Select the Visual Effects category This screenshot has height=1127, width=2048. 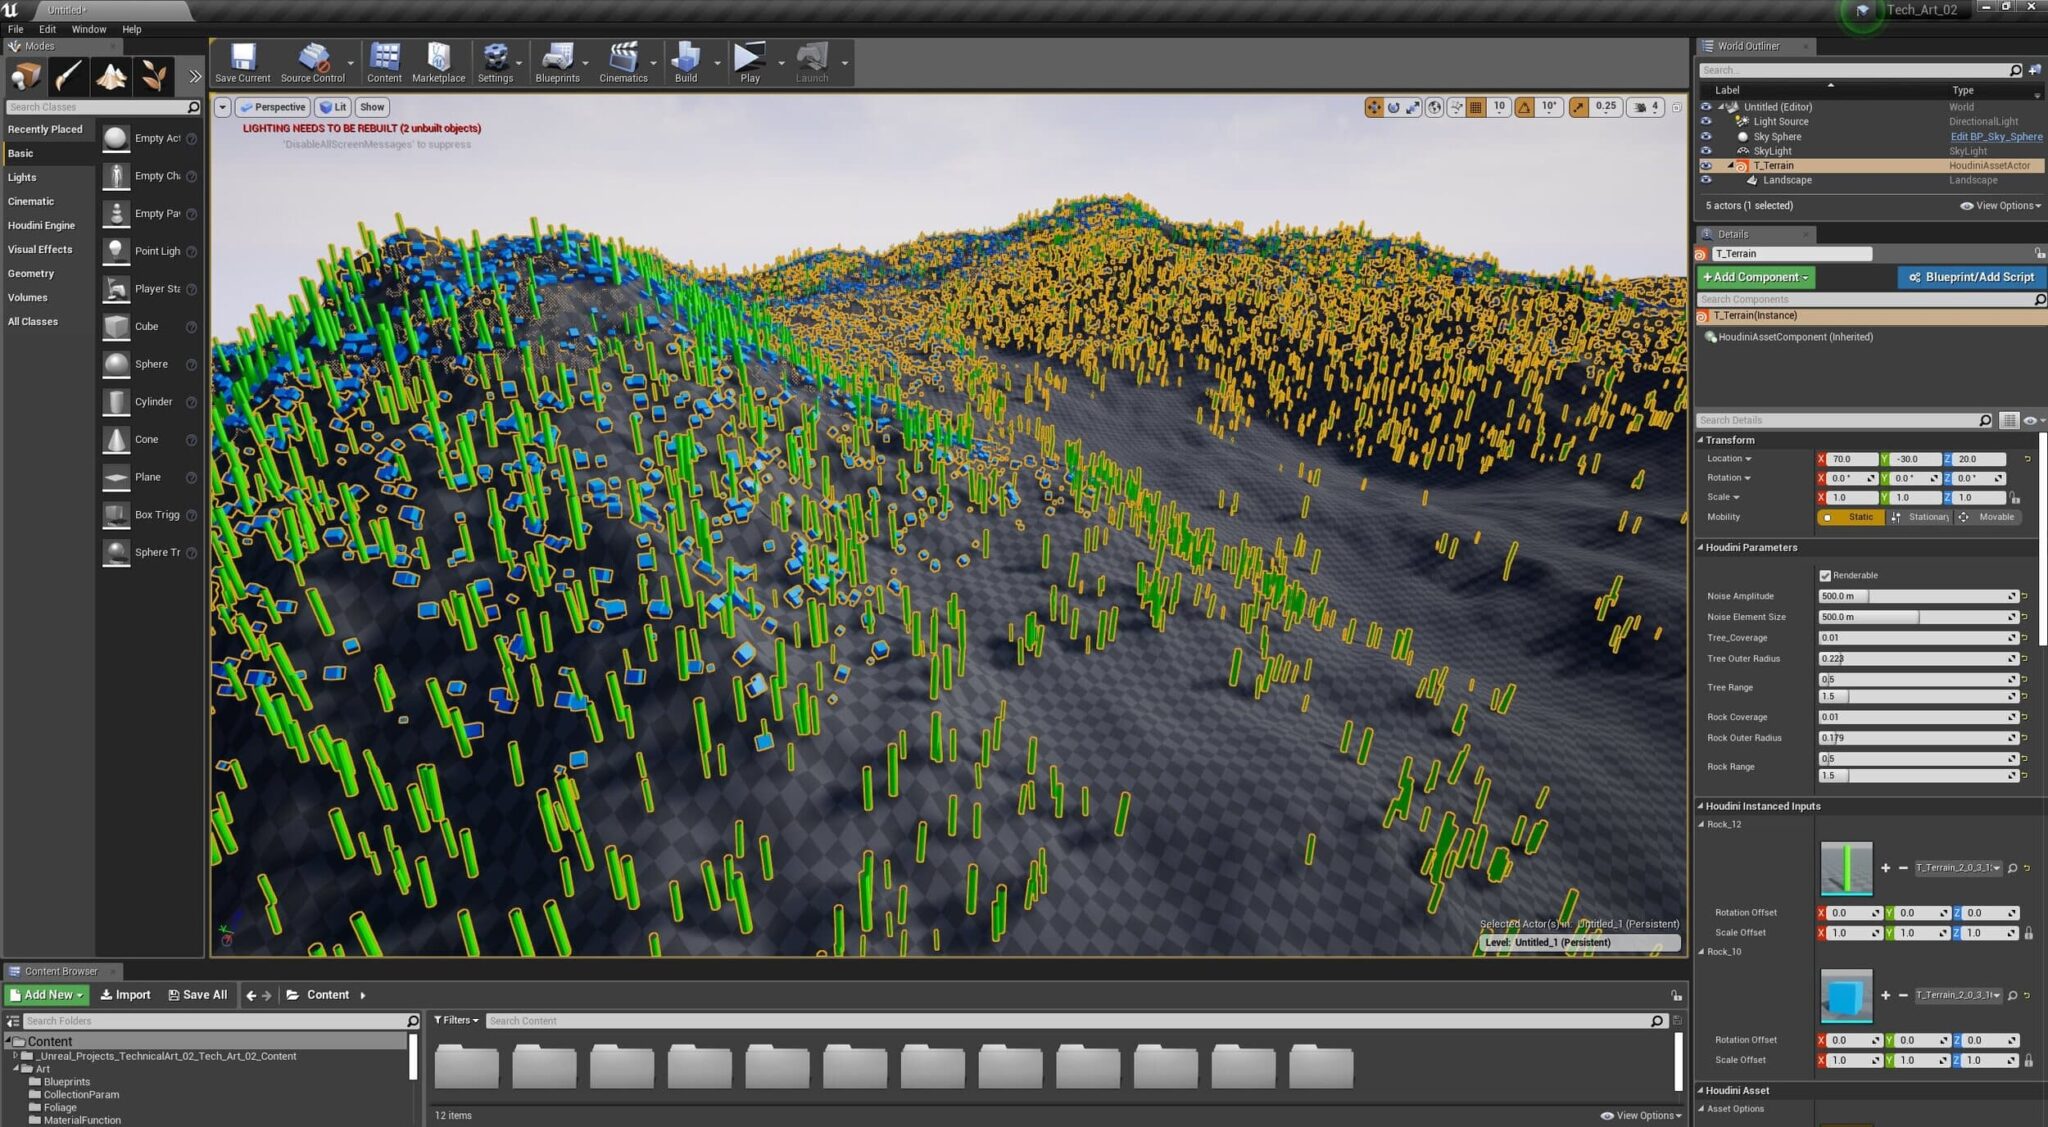coord(40,249)
